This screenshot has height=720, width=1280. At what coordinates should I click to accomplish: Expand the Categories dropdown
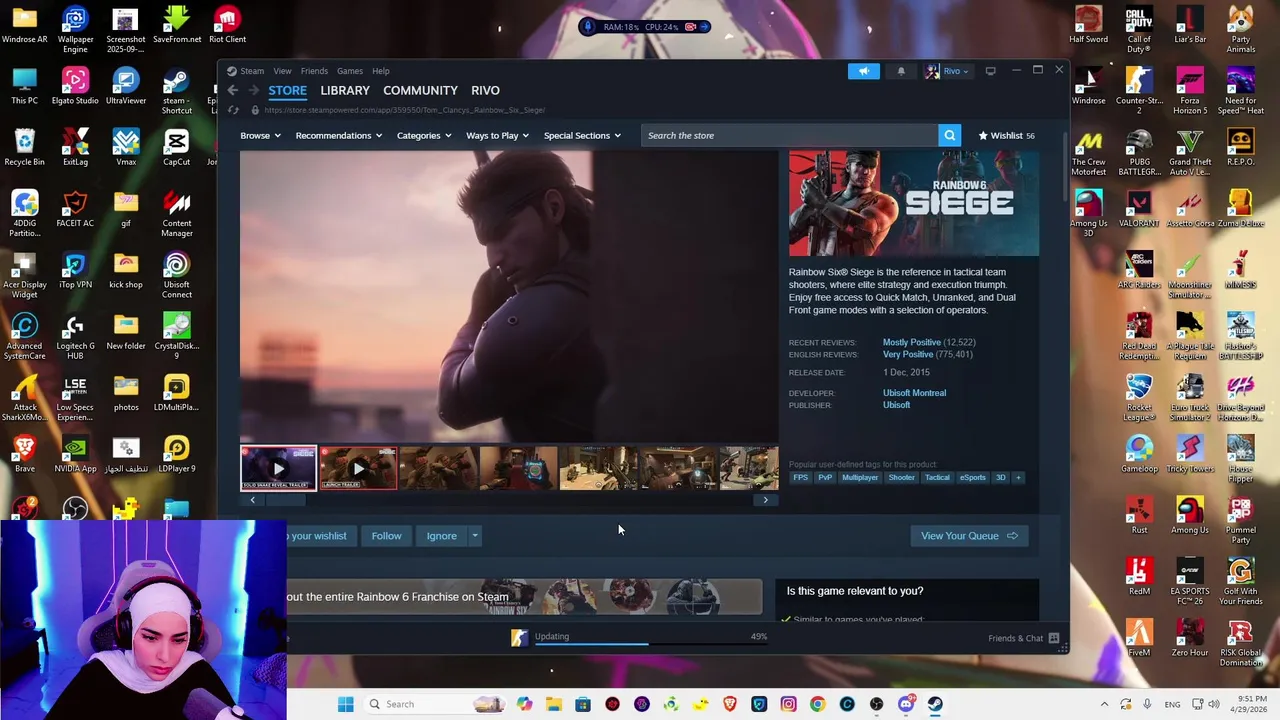click(x=424, y=135)
